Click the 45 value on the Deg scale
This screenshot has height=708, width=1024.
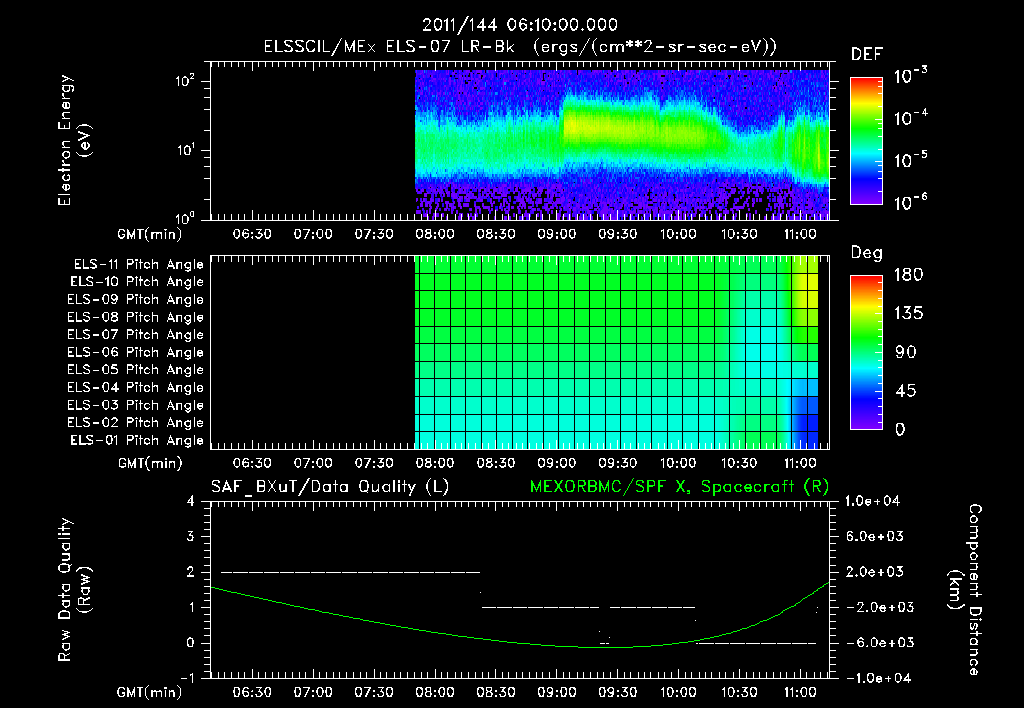point(906,391)
